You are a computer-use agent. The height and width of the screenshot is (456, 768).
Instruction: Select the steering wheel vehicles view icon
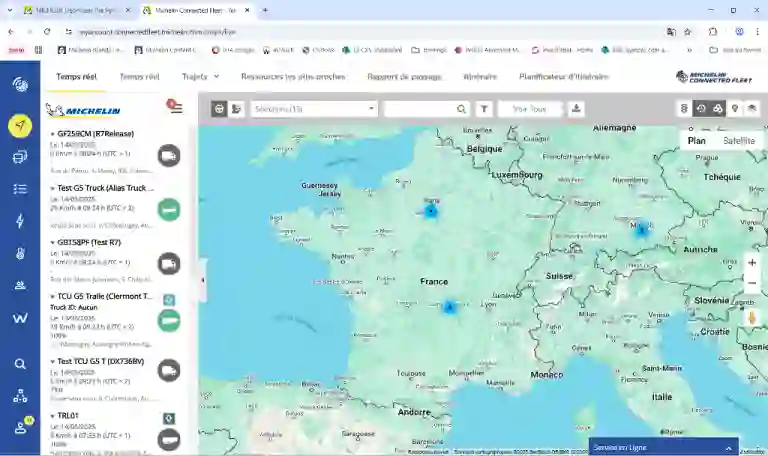tap(219, 109)
